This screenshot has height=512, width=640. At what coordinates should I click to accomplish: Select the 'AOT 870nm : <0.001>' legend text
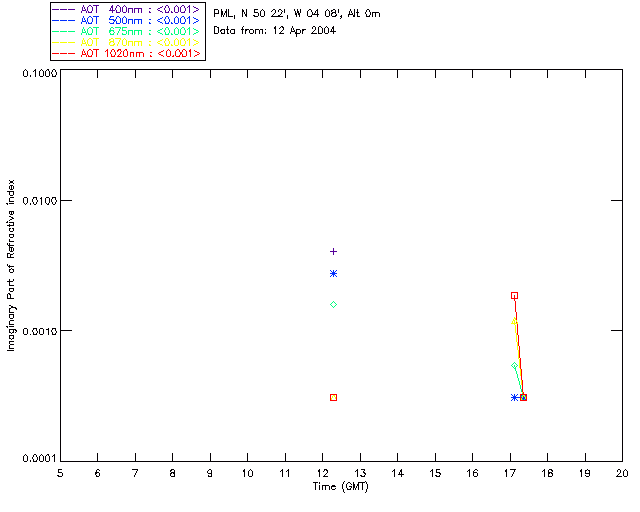140,42
